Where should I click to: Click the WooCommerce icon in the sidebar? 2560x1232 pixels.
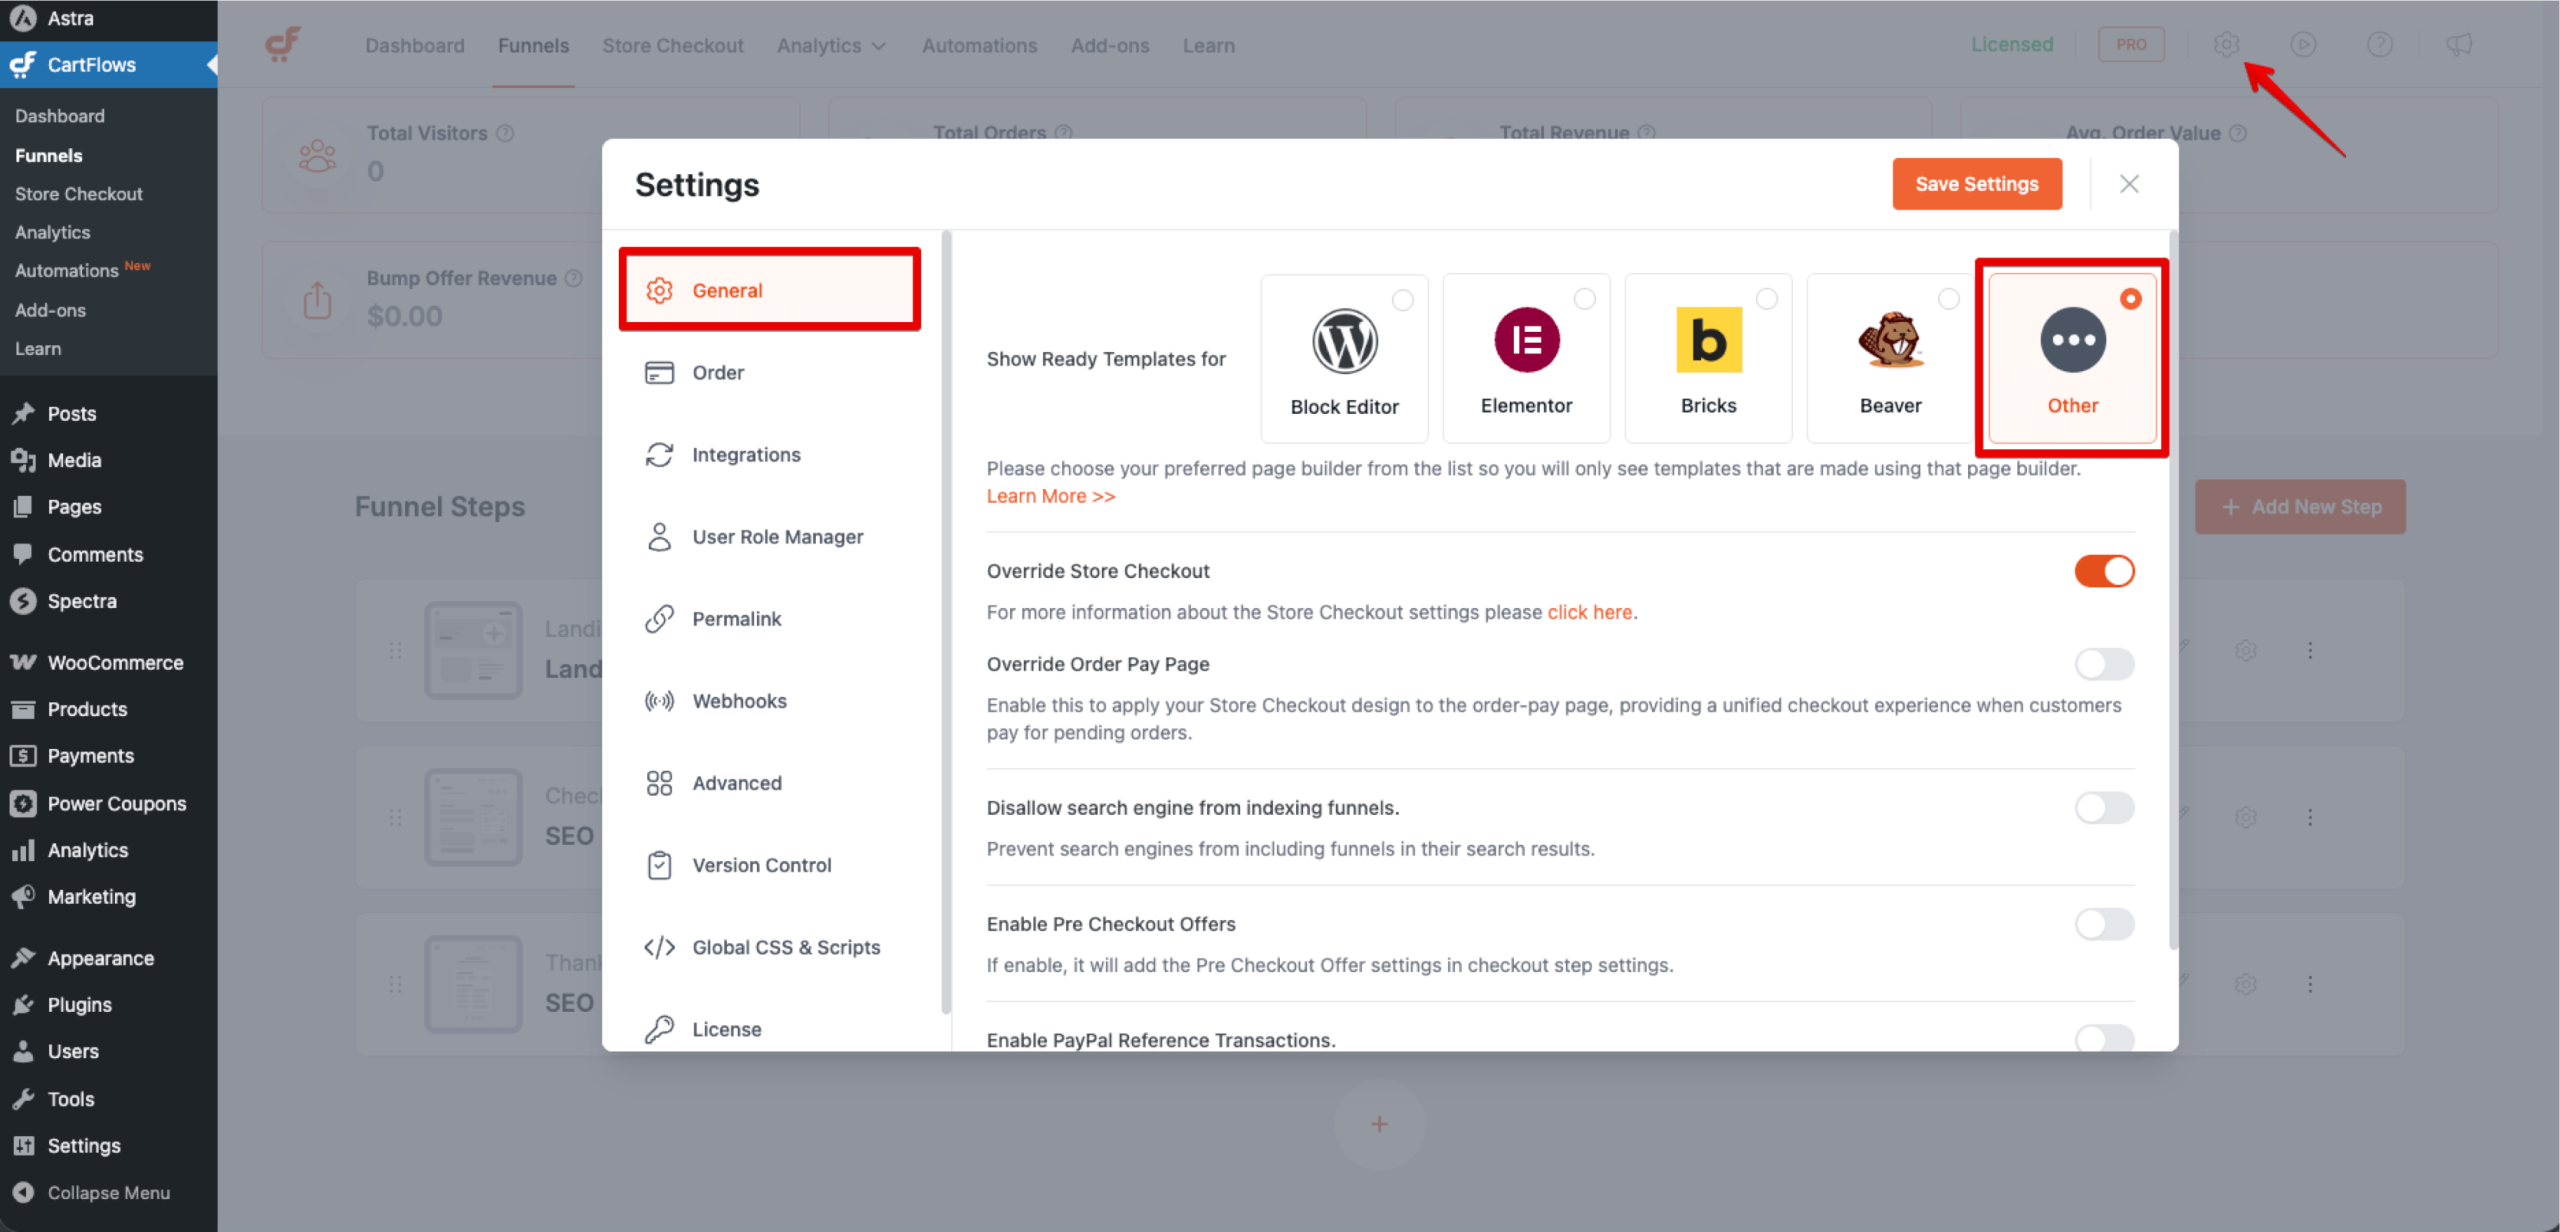[23, 662]
